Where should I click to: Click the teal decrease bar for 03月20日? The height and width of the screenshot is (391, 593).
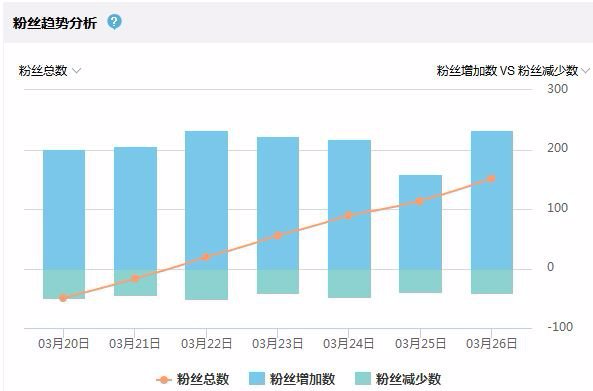[64, 284]
